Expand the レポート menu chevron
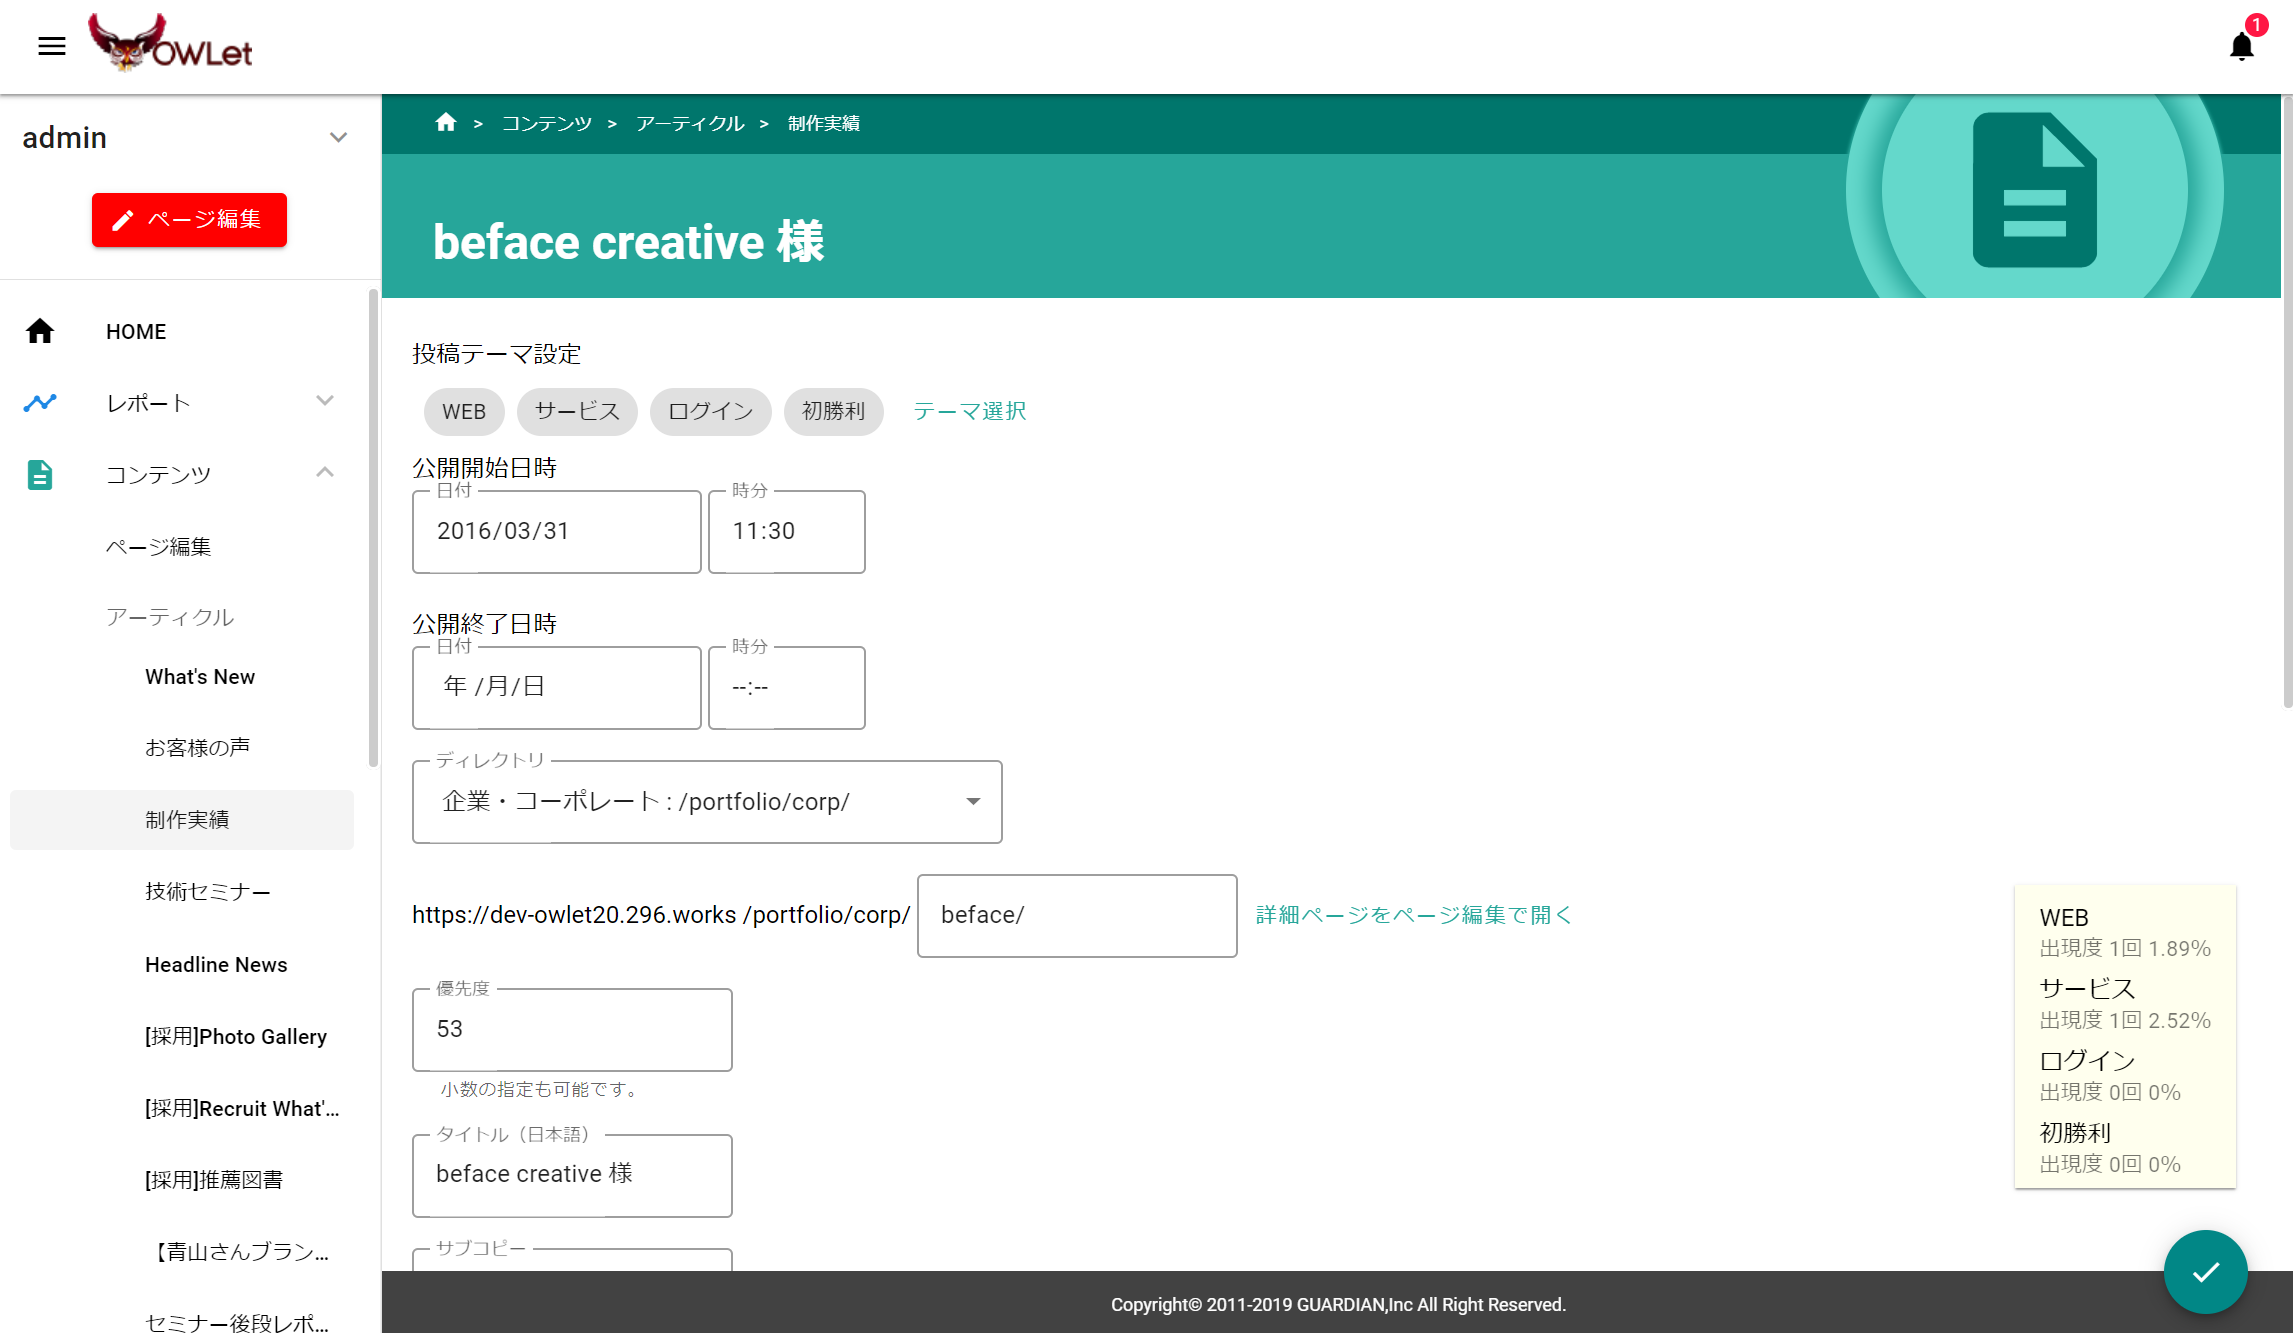Image resolution: width=2293 pixels, height=1333 pixels. coord(324,401)
